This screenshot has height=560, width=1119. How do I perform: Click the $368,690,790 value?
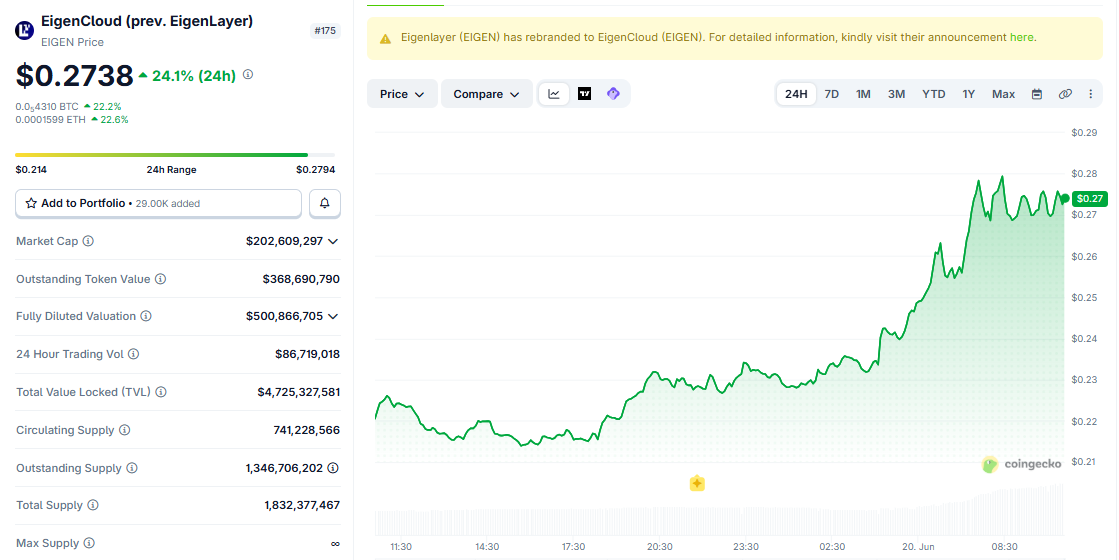tap(301, 279)
